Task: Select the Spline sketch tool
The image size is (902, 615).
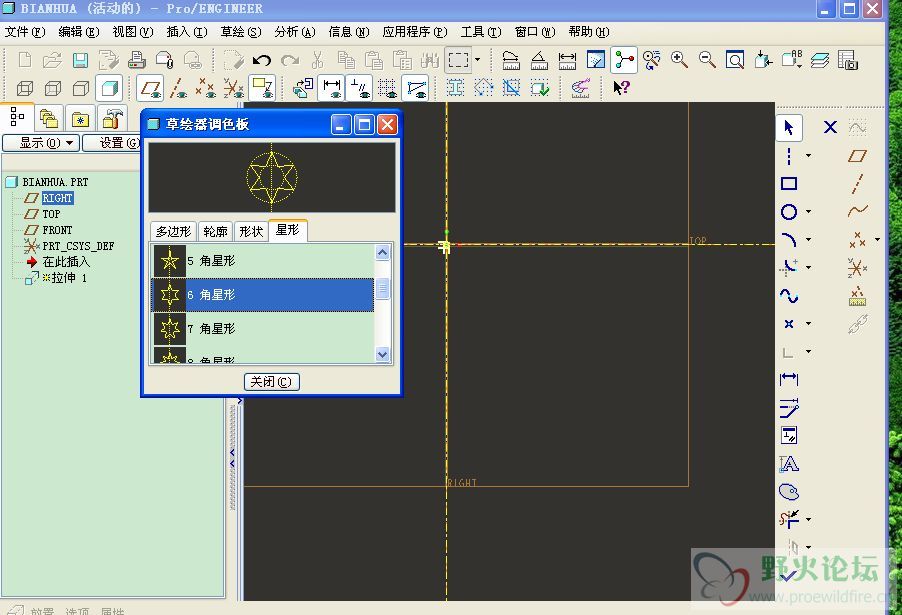Action: 789,296
